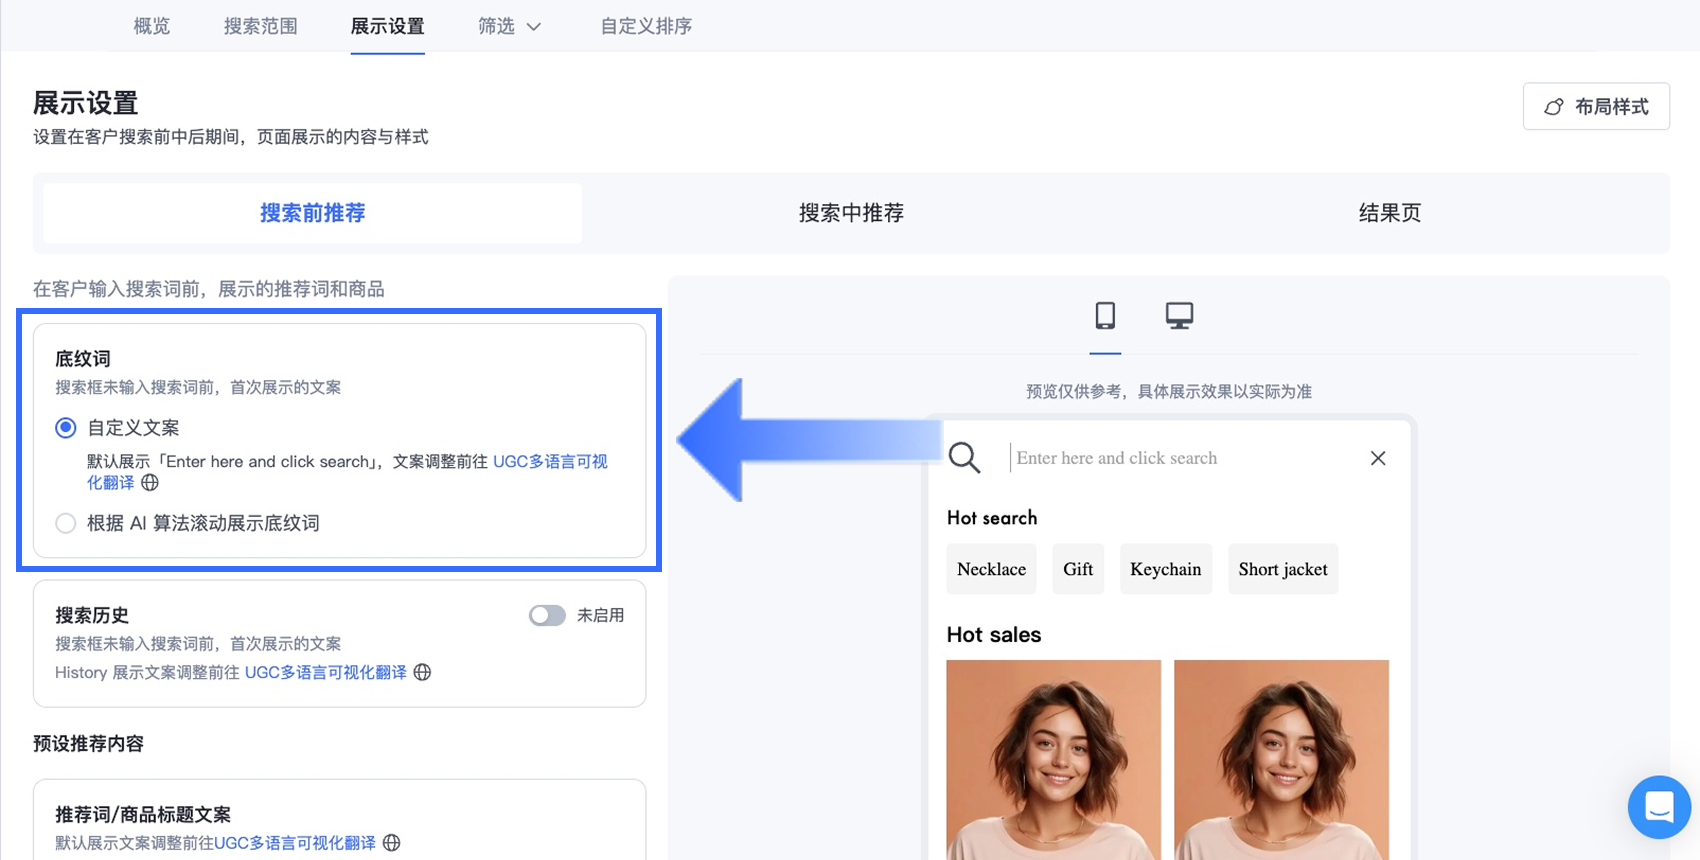The height and width of the screenshot is (860, 1700).
Task: Switch preview to desktop monitor view
Action: click(1179, 316)
